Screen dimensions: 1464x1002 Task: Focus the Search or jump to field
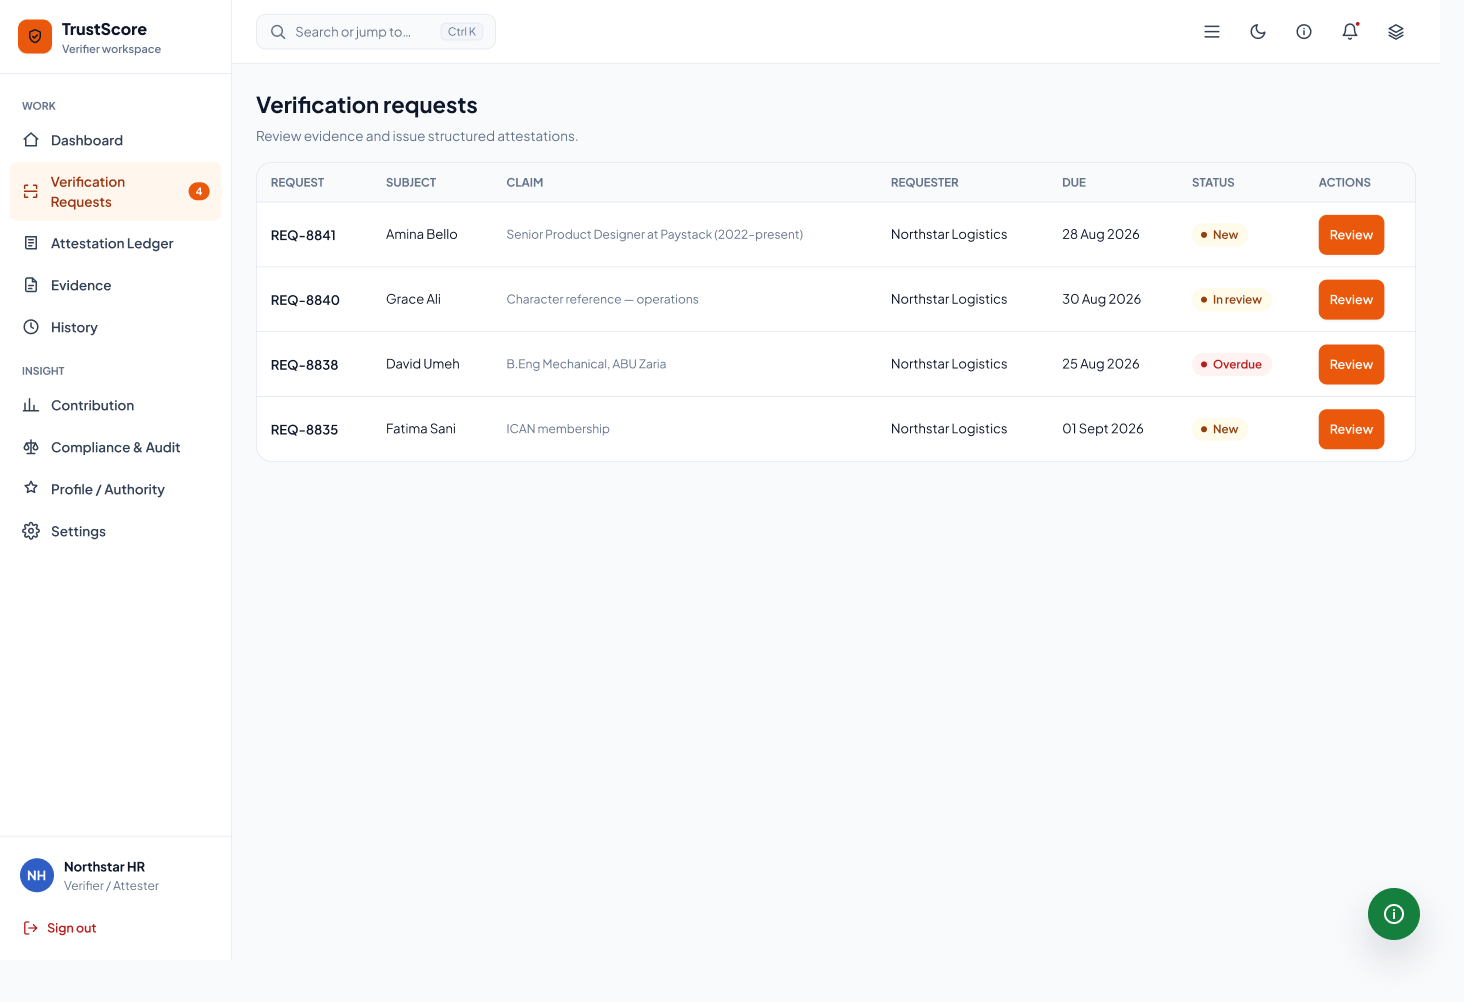376,32
